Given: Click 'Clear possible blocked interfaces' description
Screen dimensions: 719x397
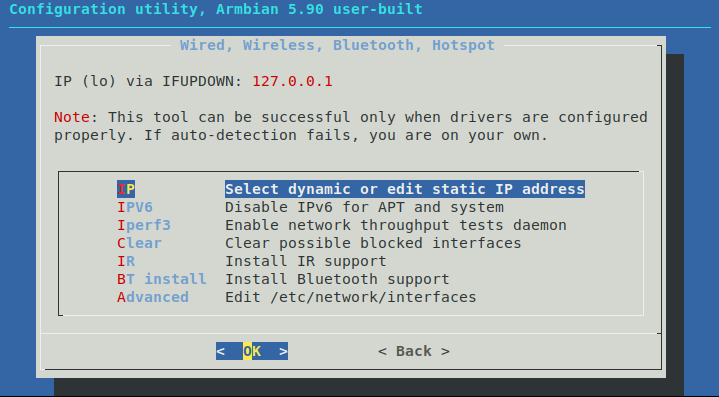Looking at the screenshot, I should coord(373,243).
